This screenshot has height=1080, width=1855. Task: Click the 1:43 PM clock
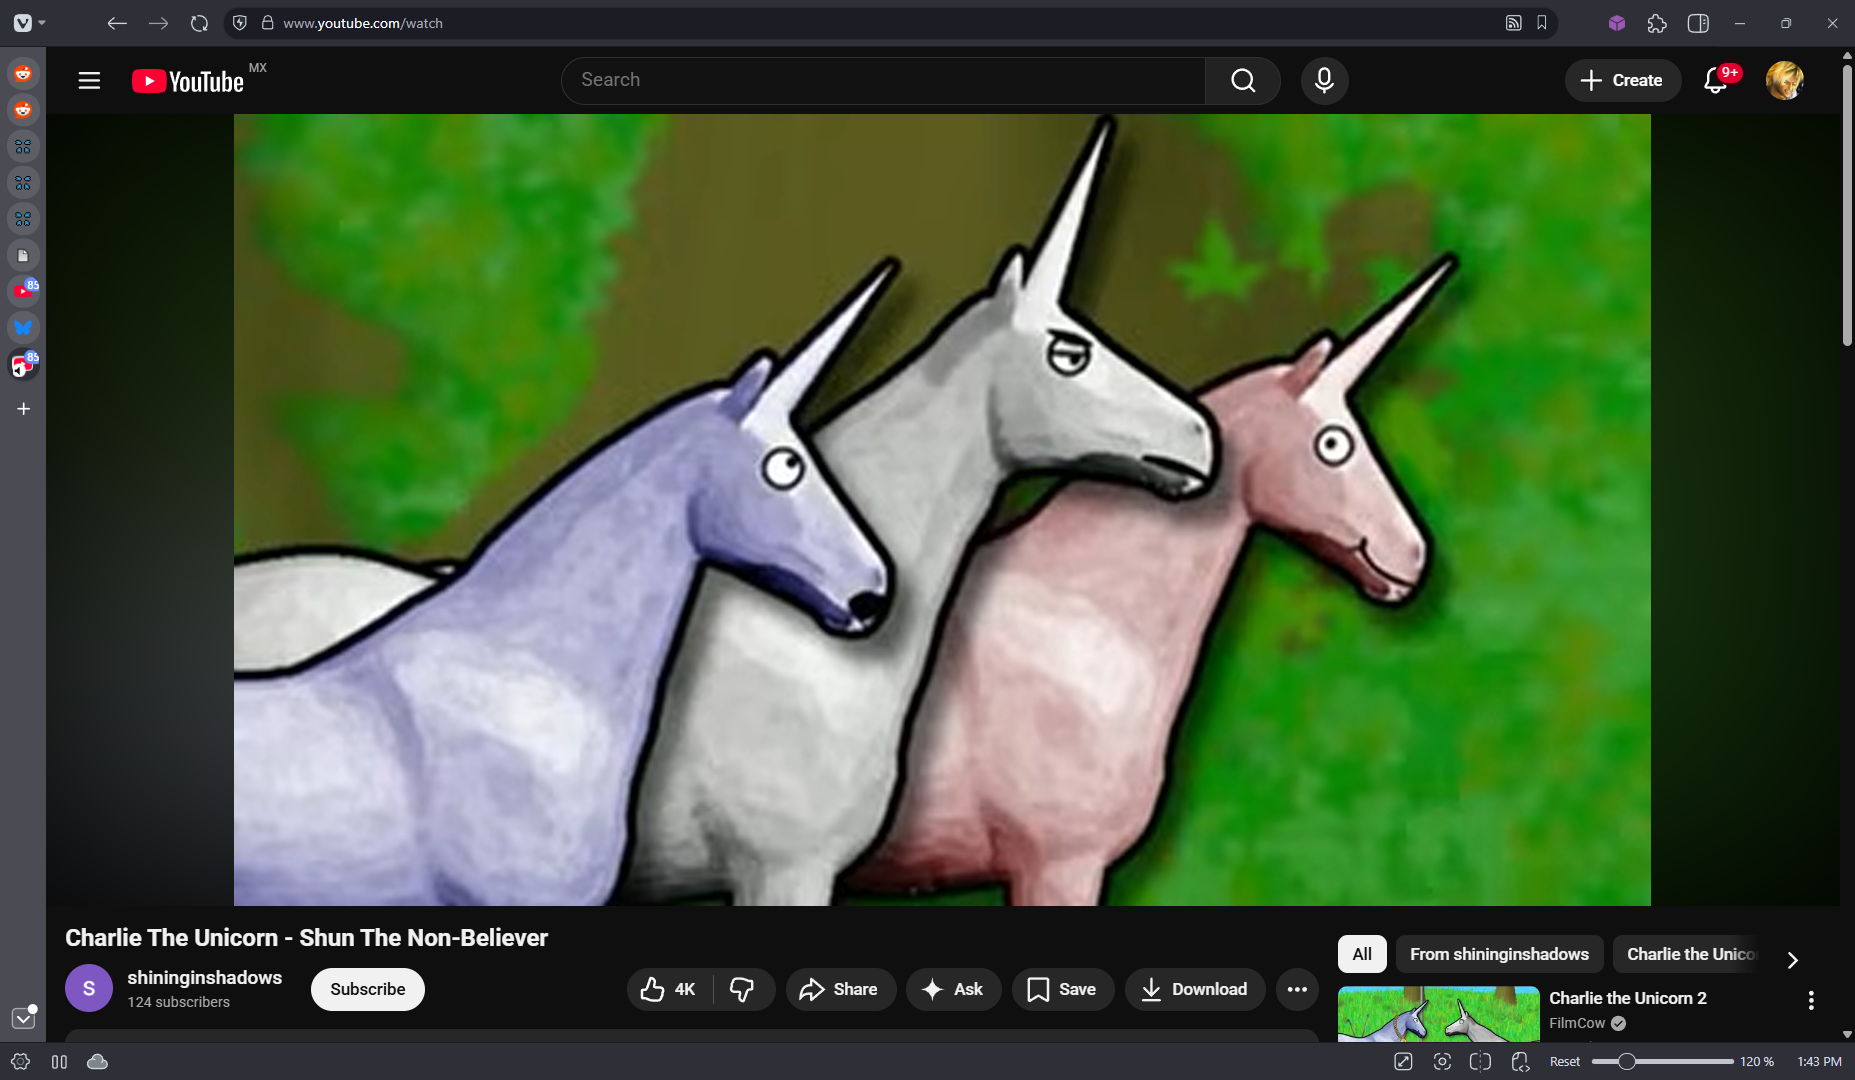point(1819,1062)
